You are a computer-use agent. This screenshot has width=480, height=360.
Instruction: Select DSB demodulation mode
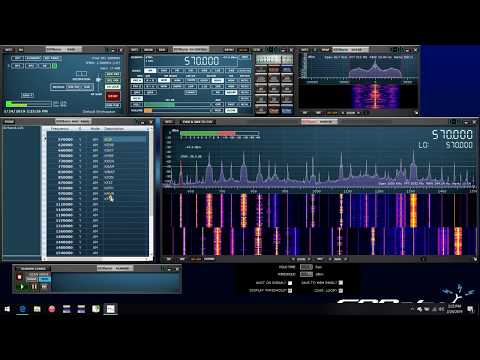(205, 71)
